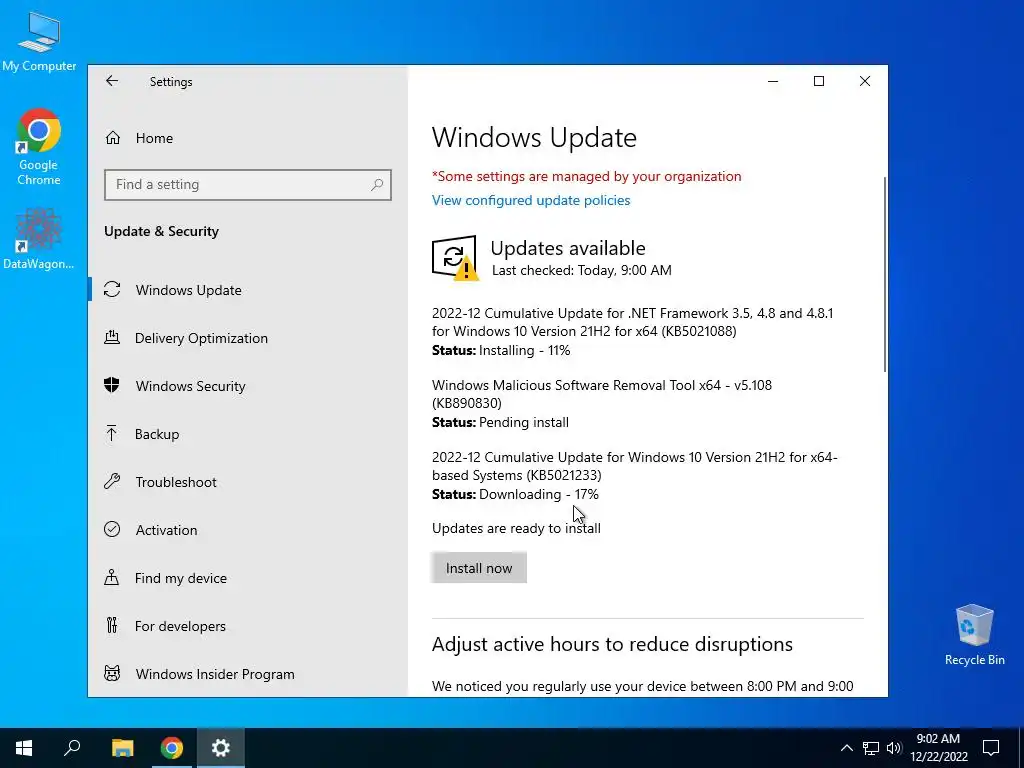Open Delivery Optimization settings
Viewport: 1024px width, 768px height.
[248, 338]
